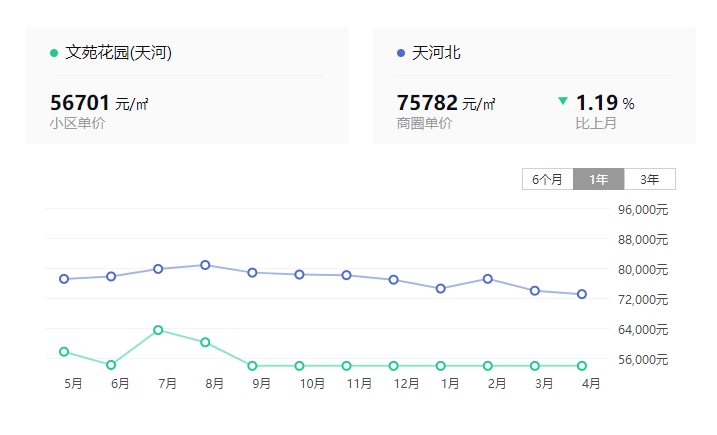Viewport: 717px width, 435px height.
Task: Click the 10月 x-axis label
Action: tap(312, 383)
